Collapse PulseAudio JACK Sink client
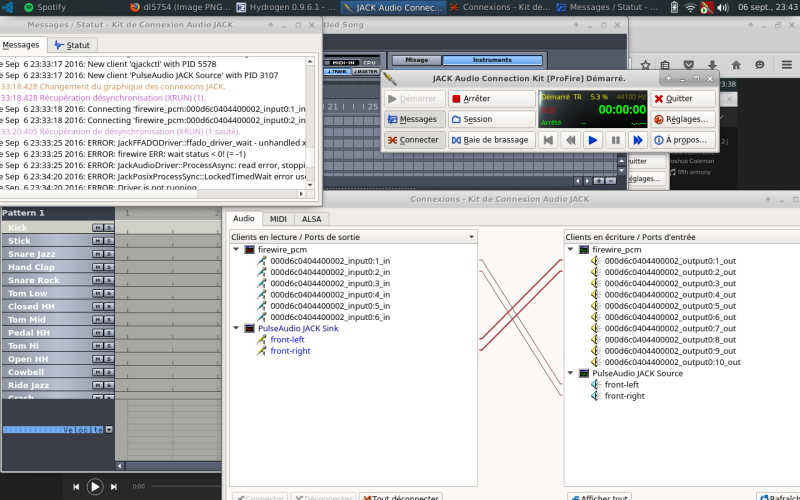 (x=236, y=327)
